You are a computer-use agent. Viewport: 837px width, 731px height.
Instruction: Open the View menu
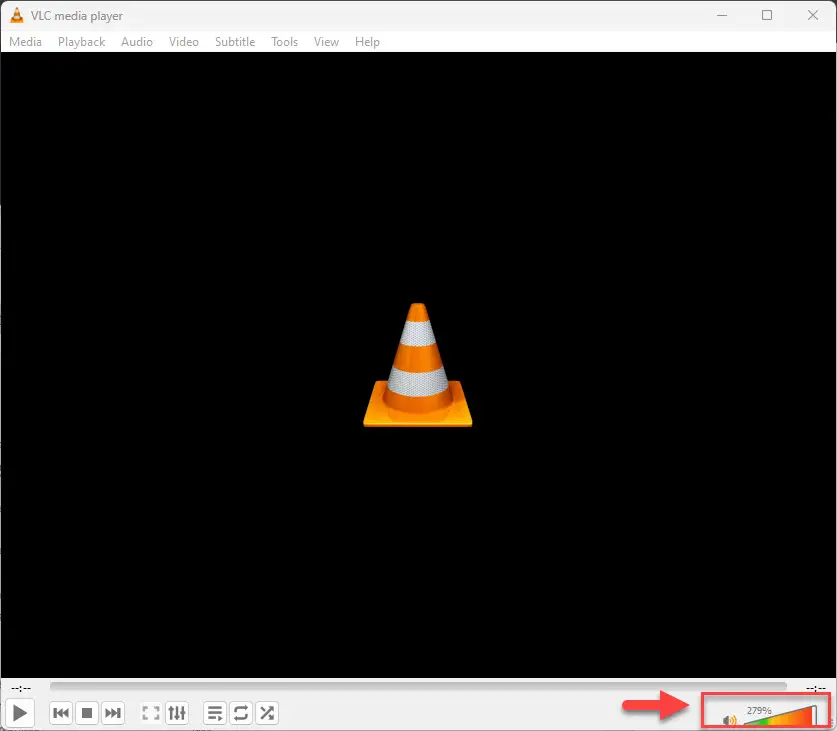326,42
